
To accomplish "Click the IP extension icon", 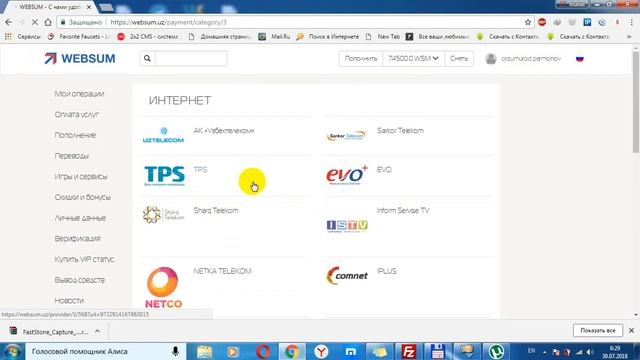I will tap(587, 22).
